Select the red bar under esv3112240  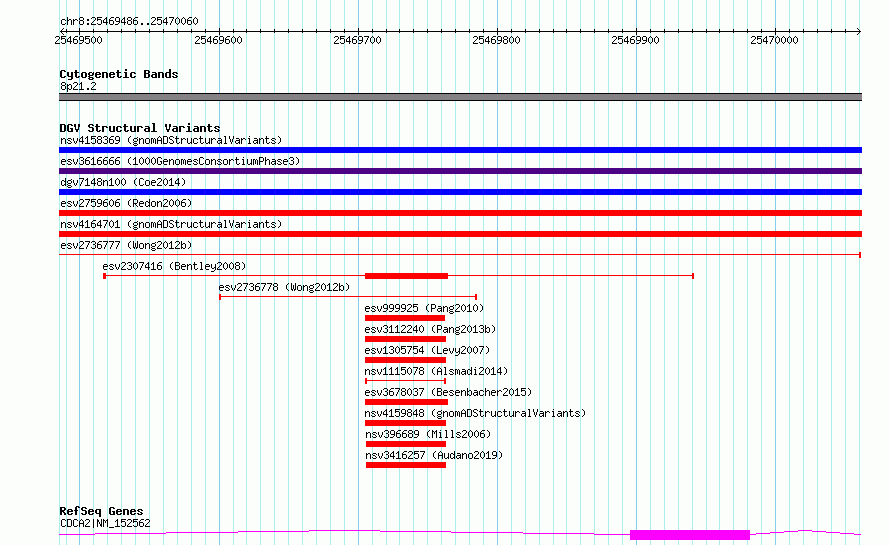pyautogui.click(x=405, y=339)
